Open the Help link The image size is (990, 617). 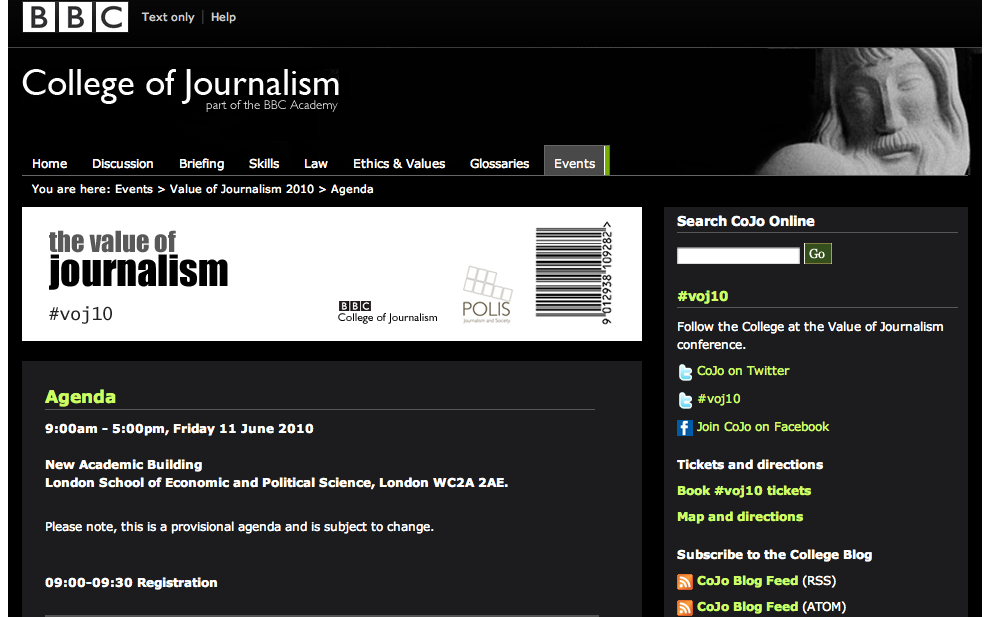(223, 17)
